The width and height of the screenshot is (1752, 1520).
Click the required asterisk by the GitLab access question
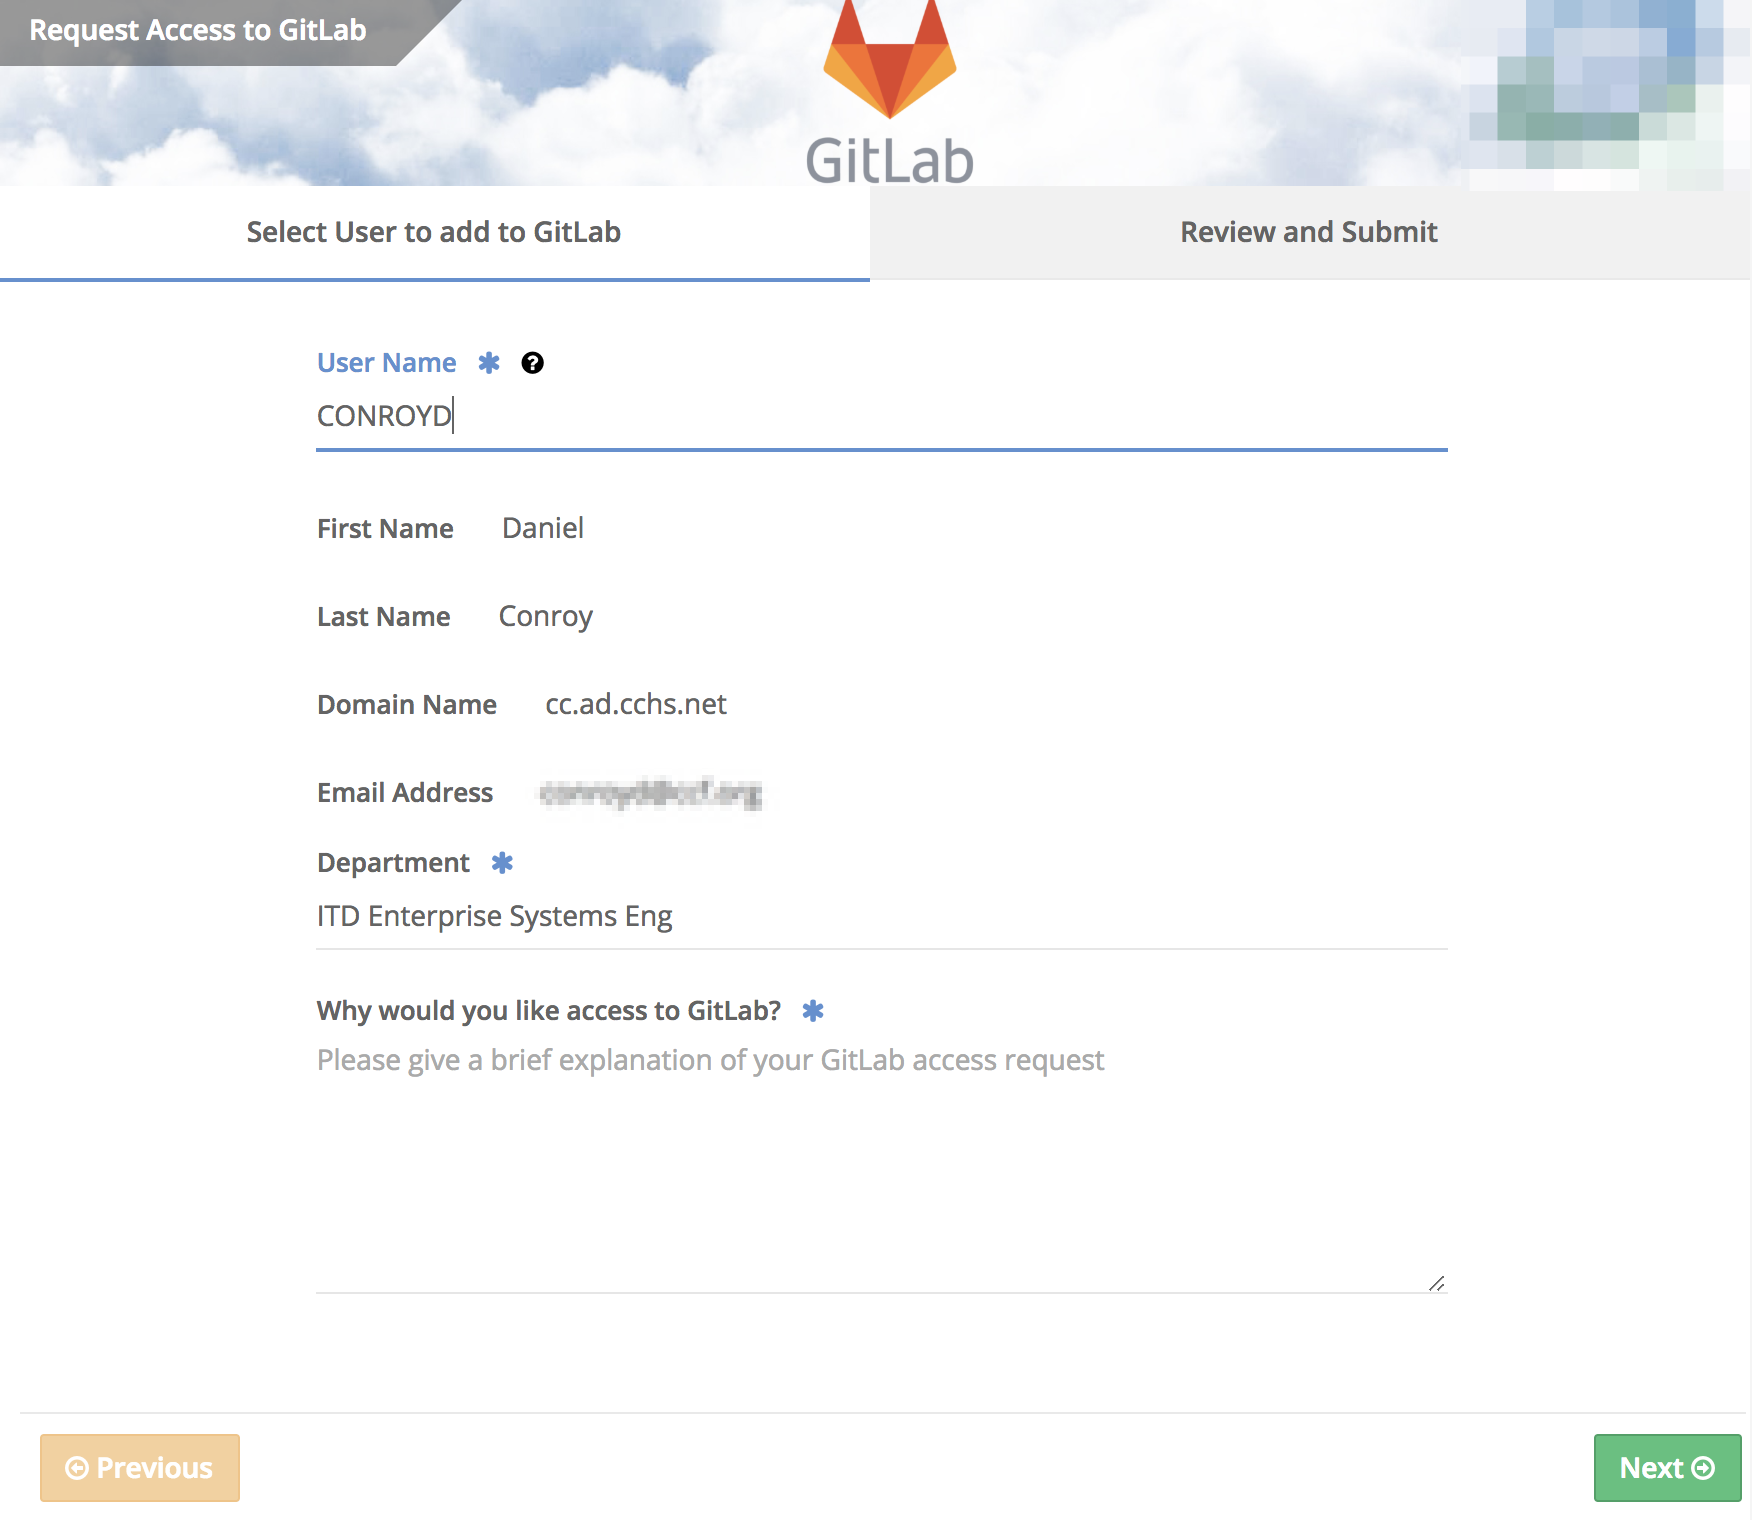[x=813, y=1010]
